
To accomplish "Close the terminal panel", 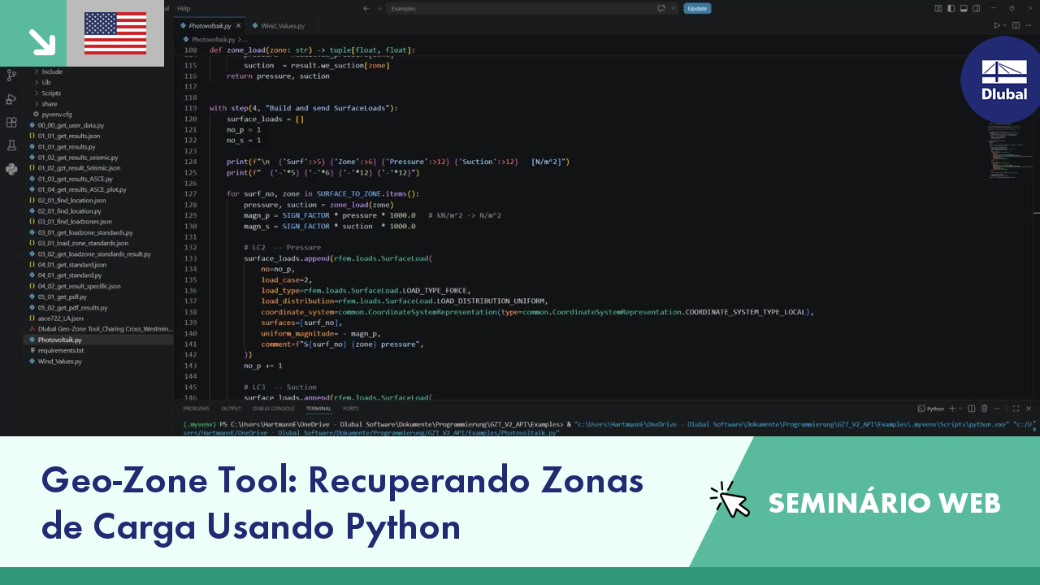I will click(x=1029, y=409).
